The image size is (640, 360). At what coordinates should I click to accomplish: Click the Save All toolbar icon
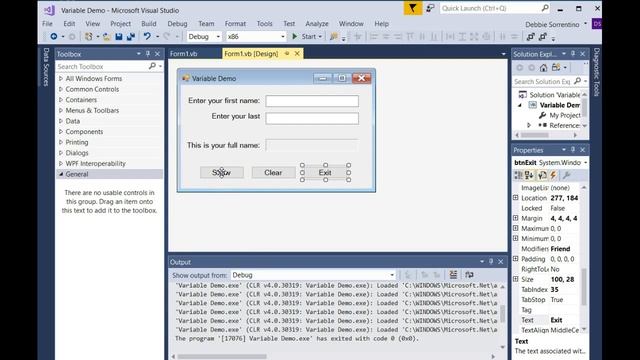click(131, 37)
